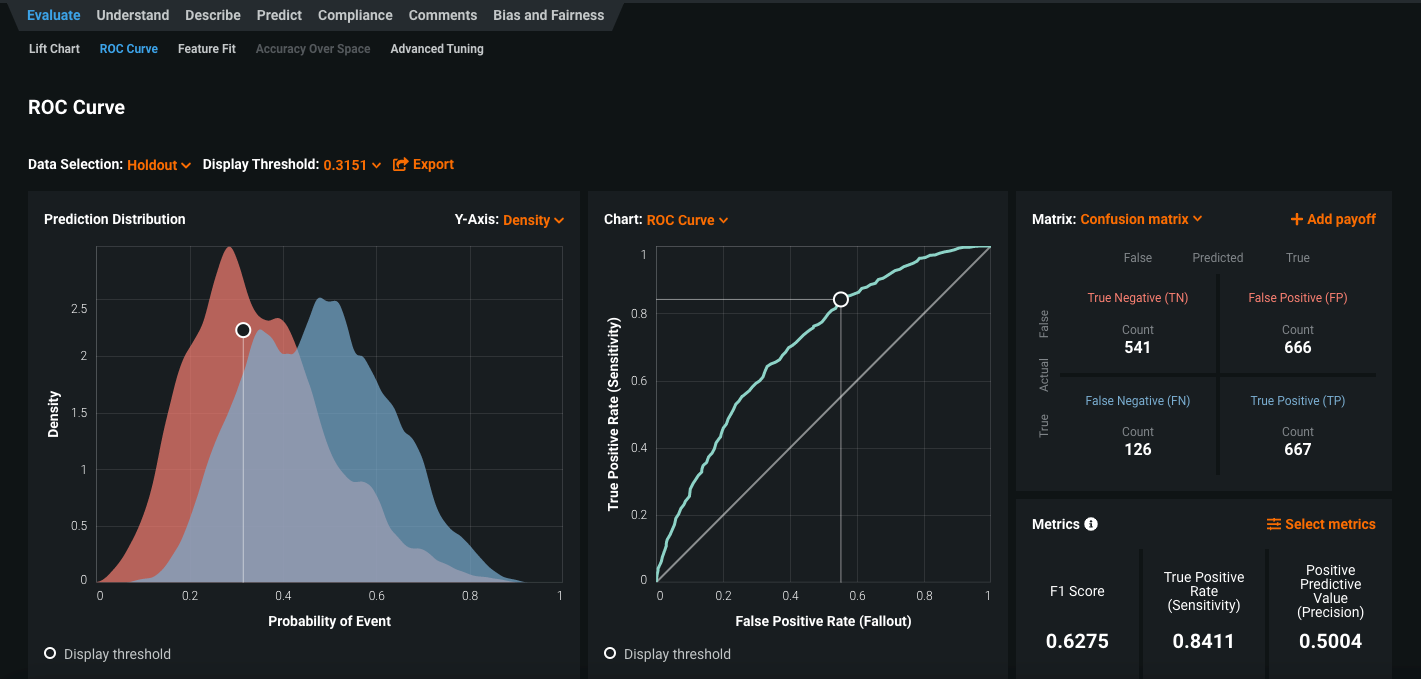Switch to the Understand tab

pos(133,15)
